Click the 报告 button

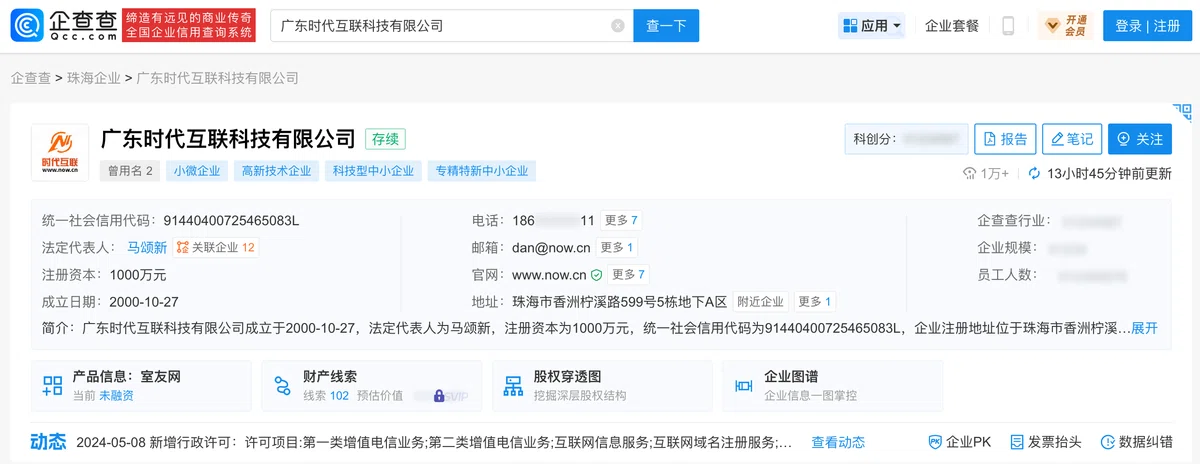coord(1005,139)
